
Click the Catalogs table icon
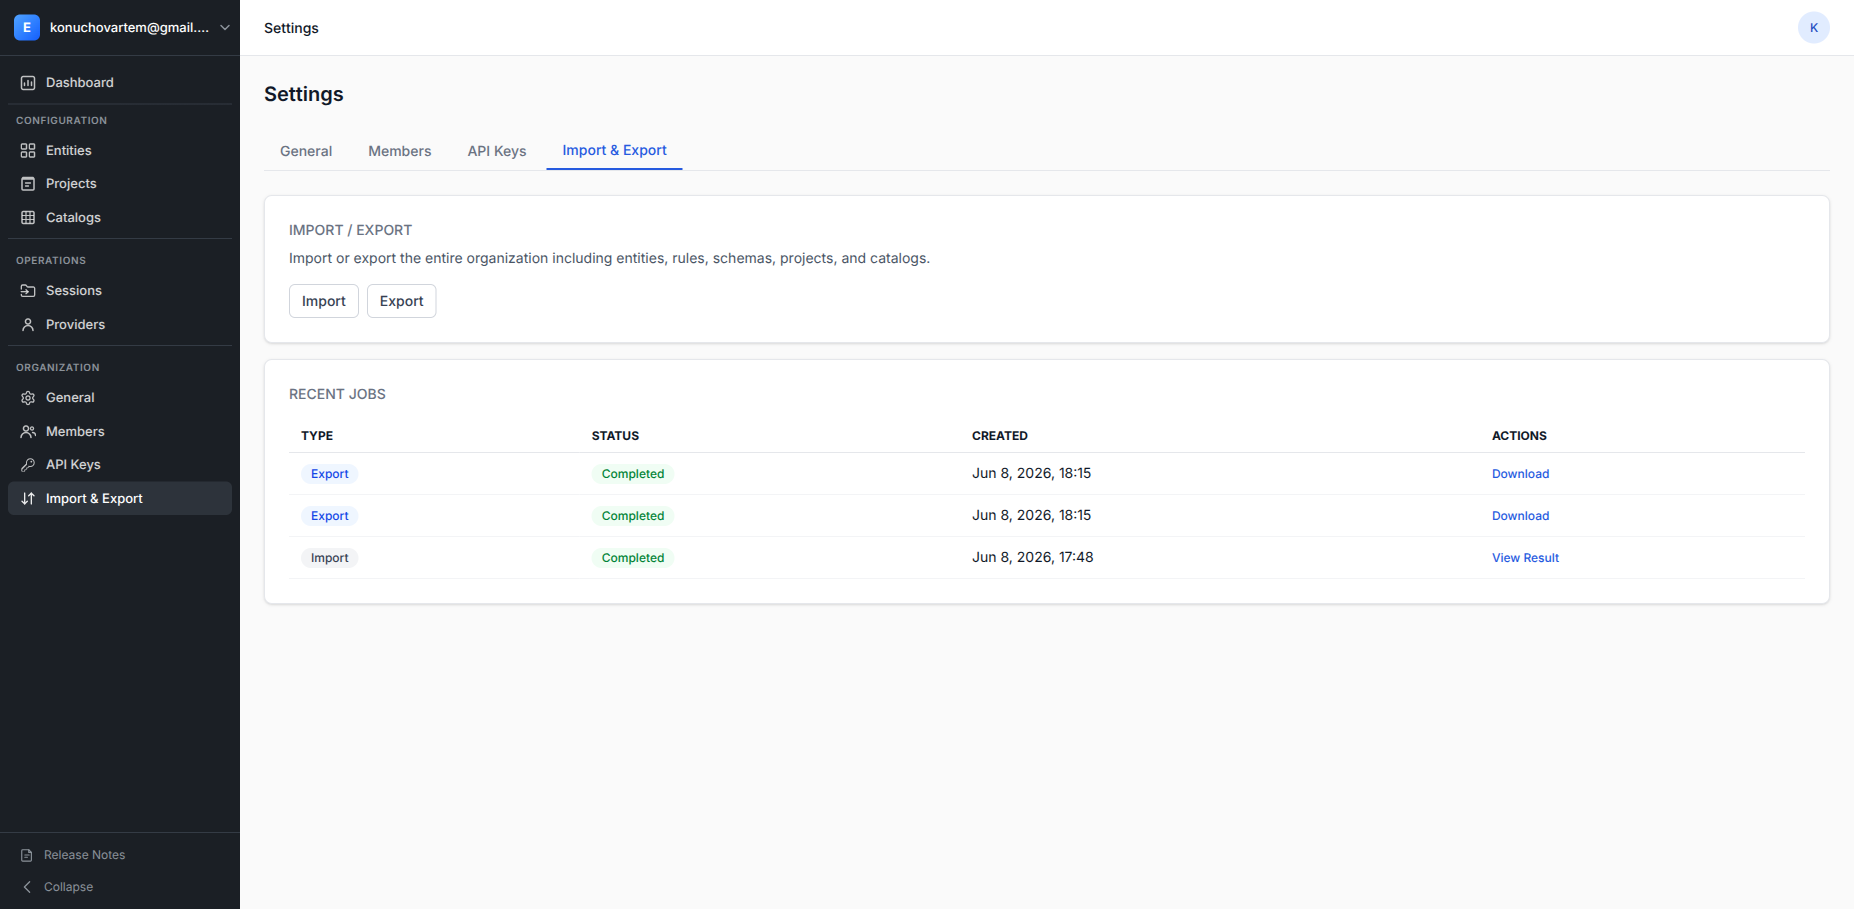coord(28,218)
